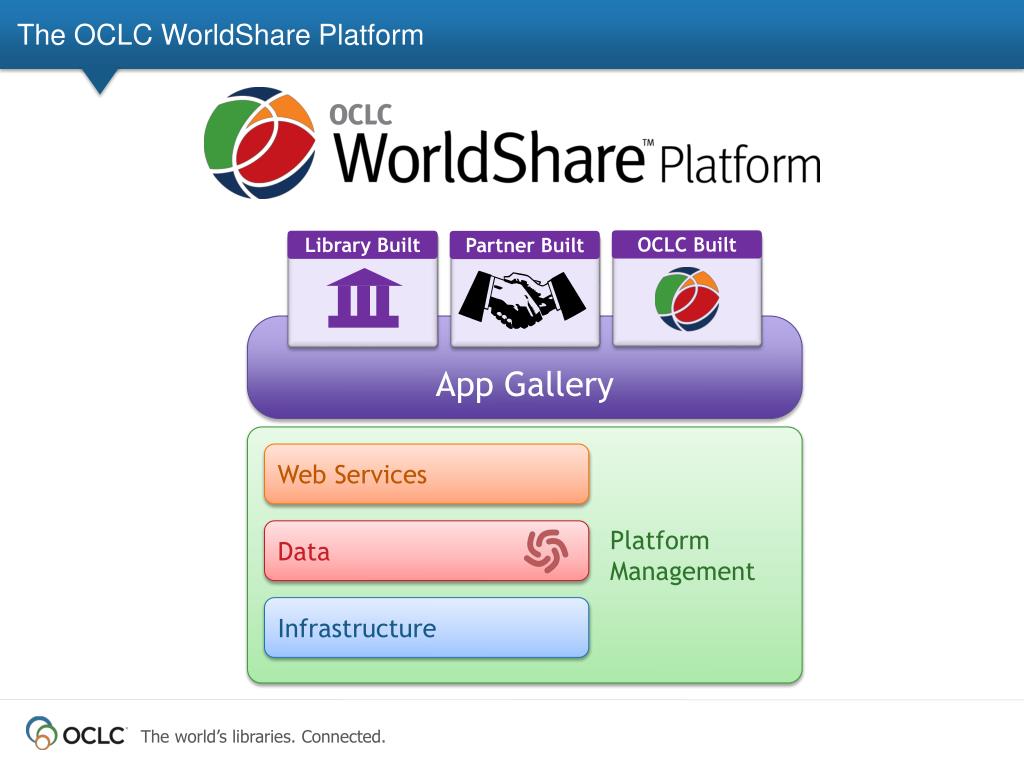The height and width of the screenshot is (768, 1024).
Task: Click the 'Platform' word in the logo
Action: pos(740,165)
